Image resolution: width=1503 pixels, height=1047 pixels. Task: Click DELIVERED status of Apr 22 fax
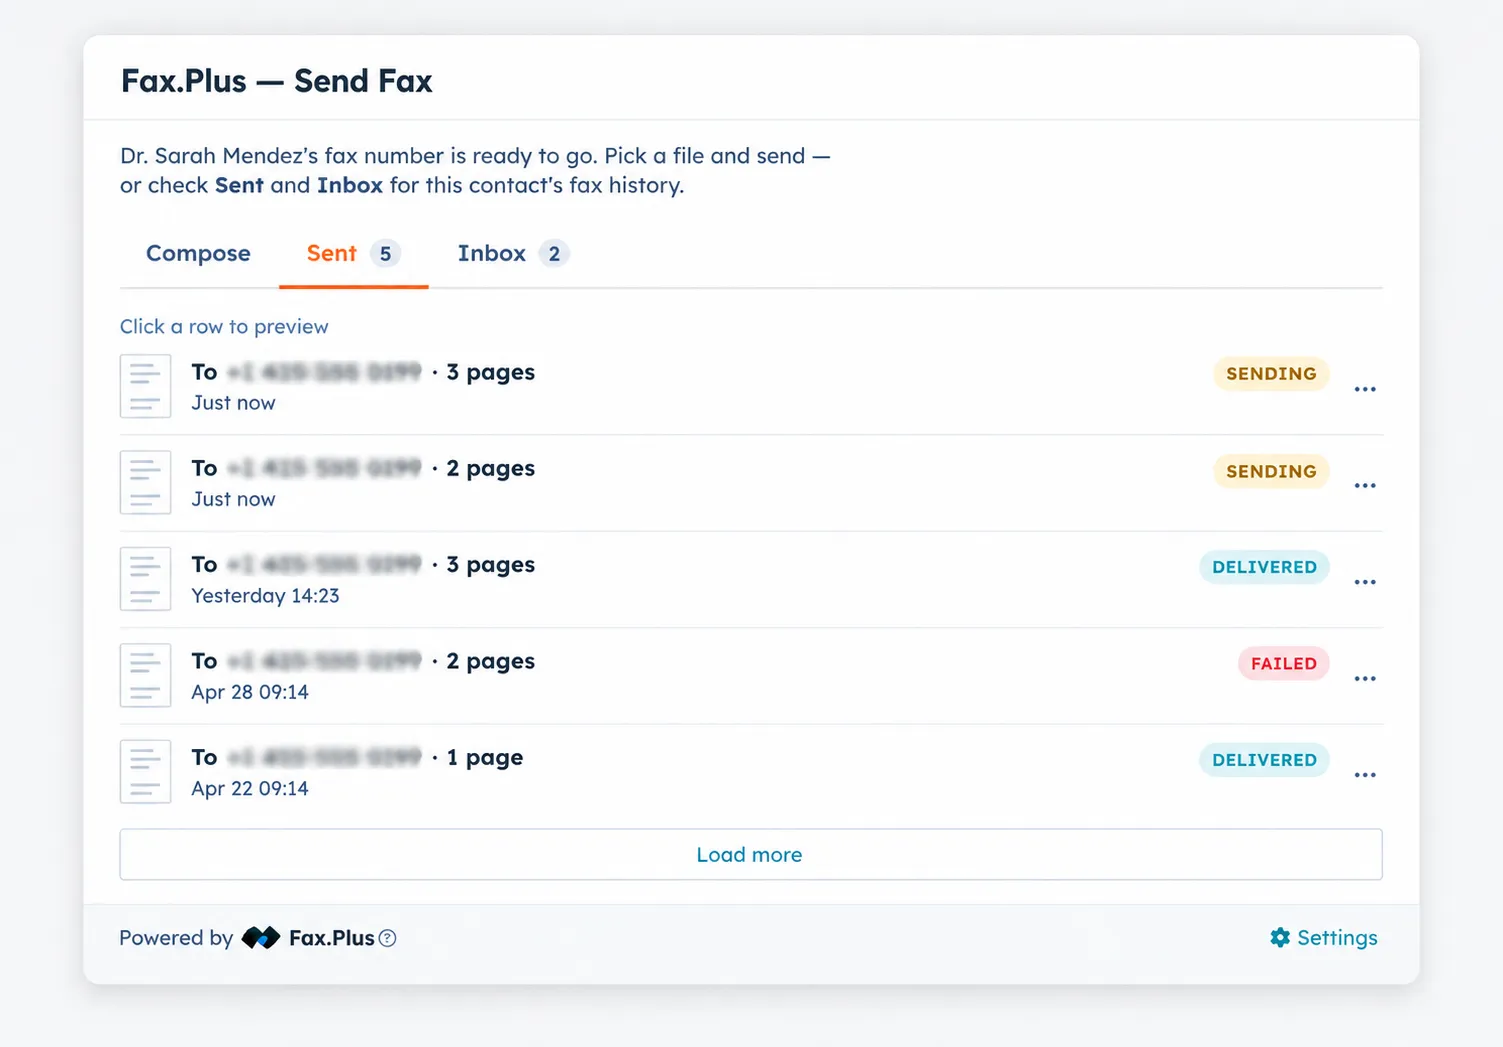(x=1264, y=760)
